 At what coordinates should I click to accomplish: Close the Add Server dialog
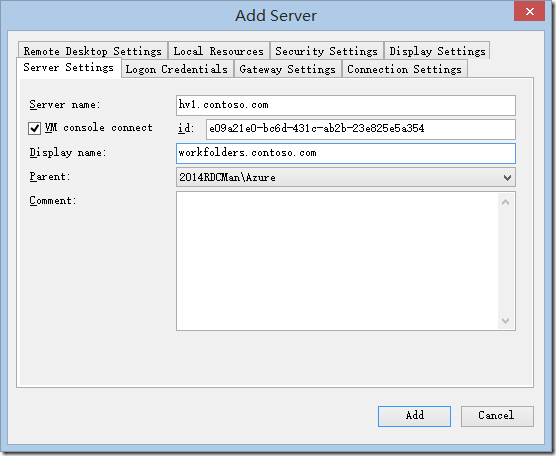(x=529, y=11)
